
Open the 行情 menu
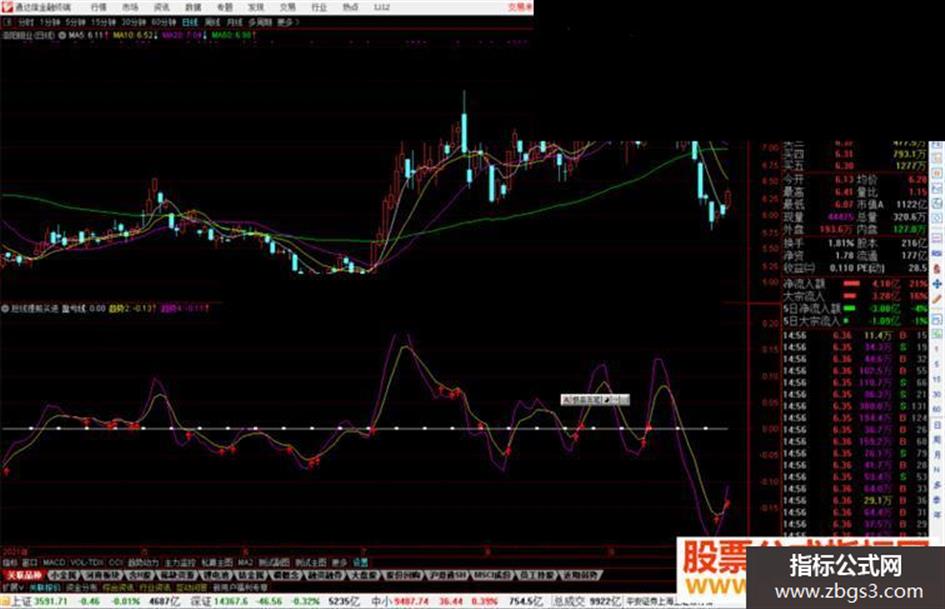point(99,8)
